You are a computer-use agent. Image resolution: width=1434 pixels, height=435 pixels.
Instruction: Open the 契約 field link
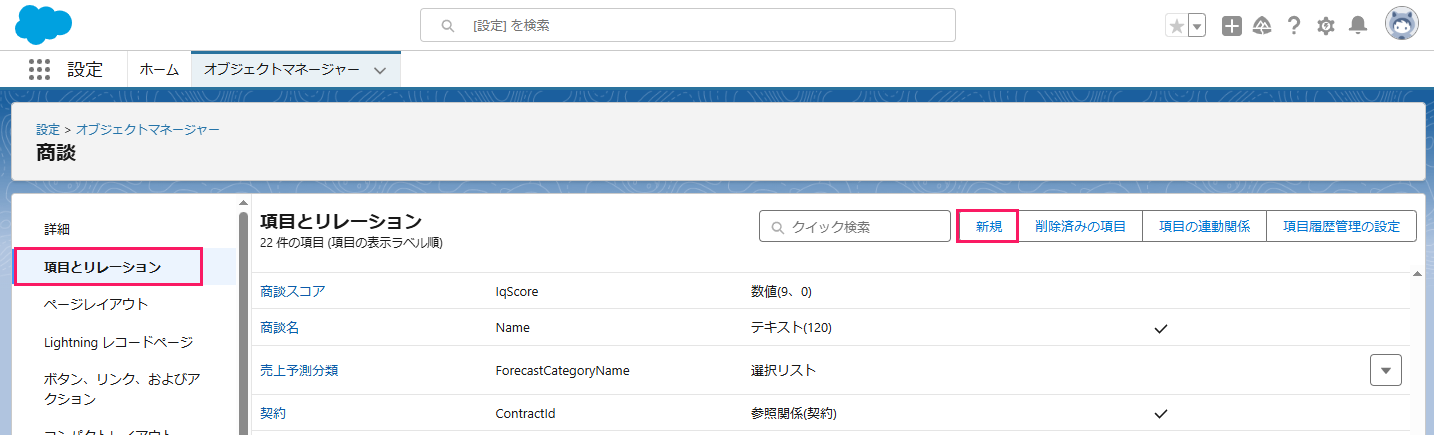[x=273, y=412]
